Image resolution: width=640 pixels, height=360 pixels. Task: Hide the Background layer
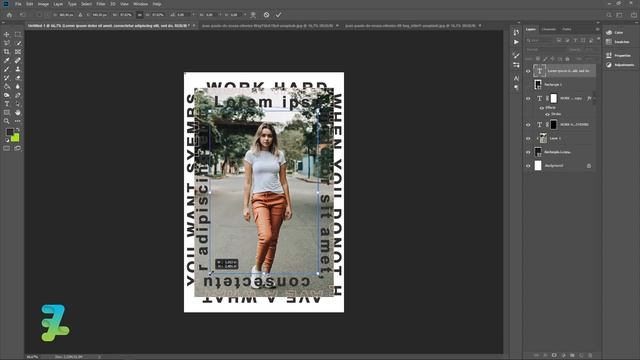(x=528, y=166)
